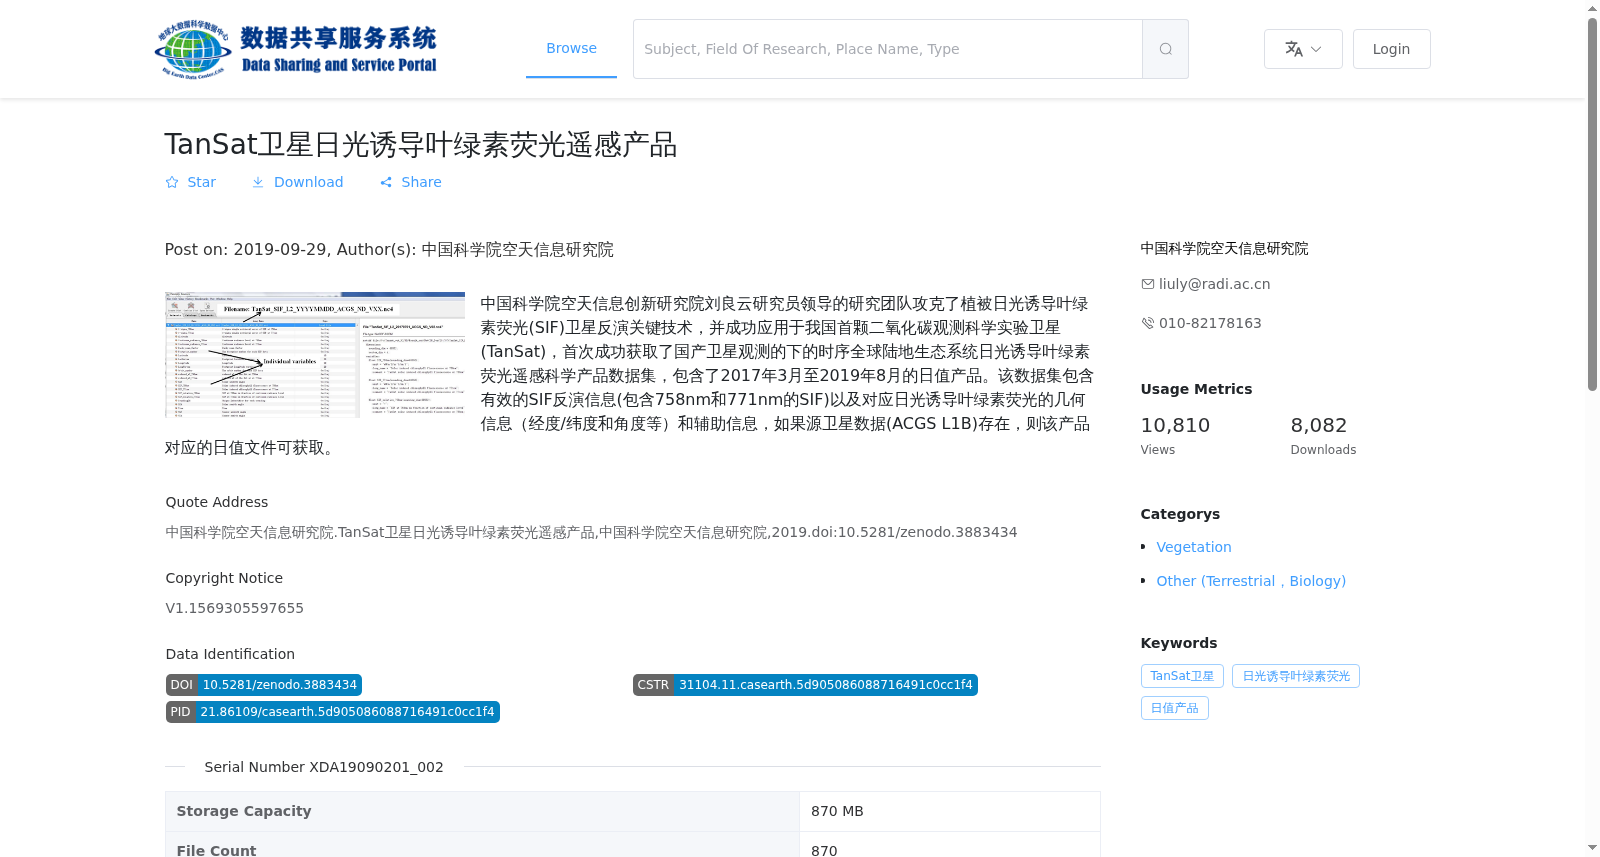Open the Browse tab
1600x857 pixels.
[x=571, y=48]
